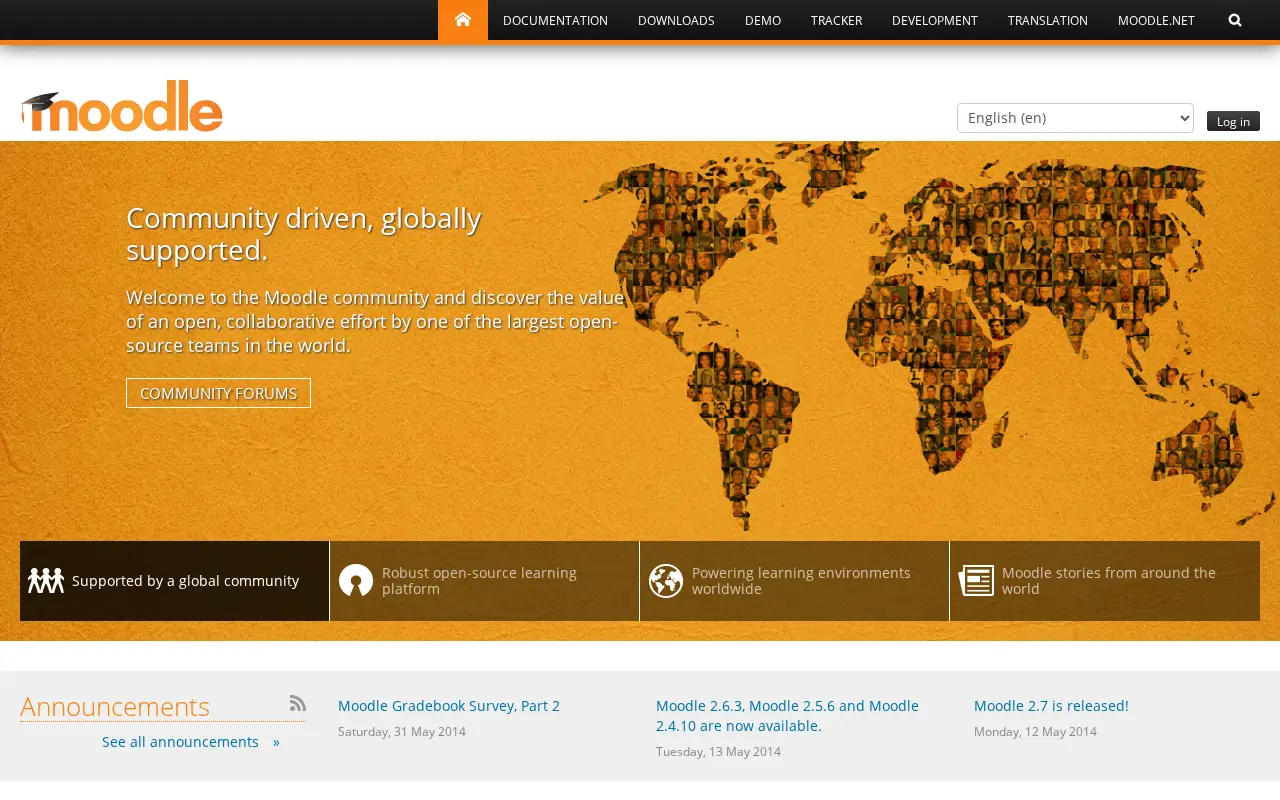
Task: Click the global community people icon
Action: (46, 581)
